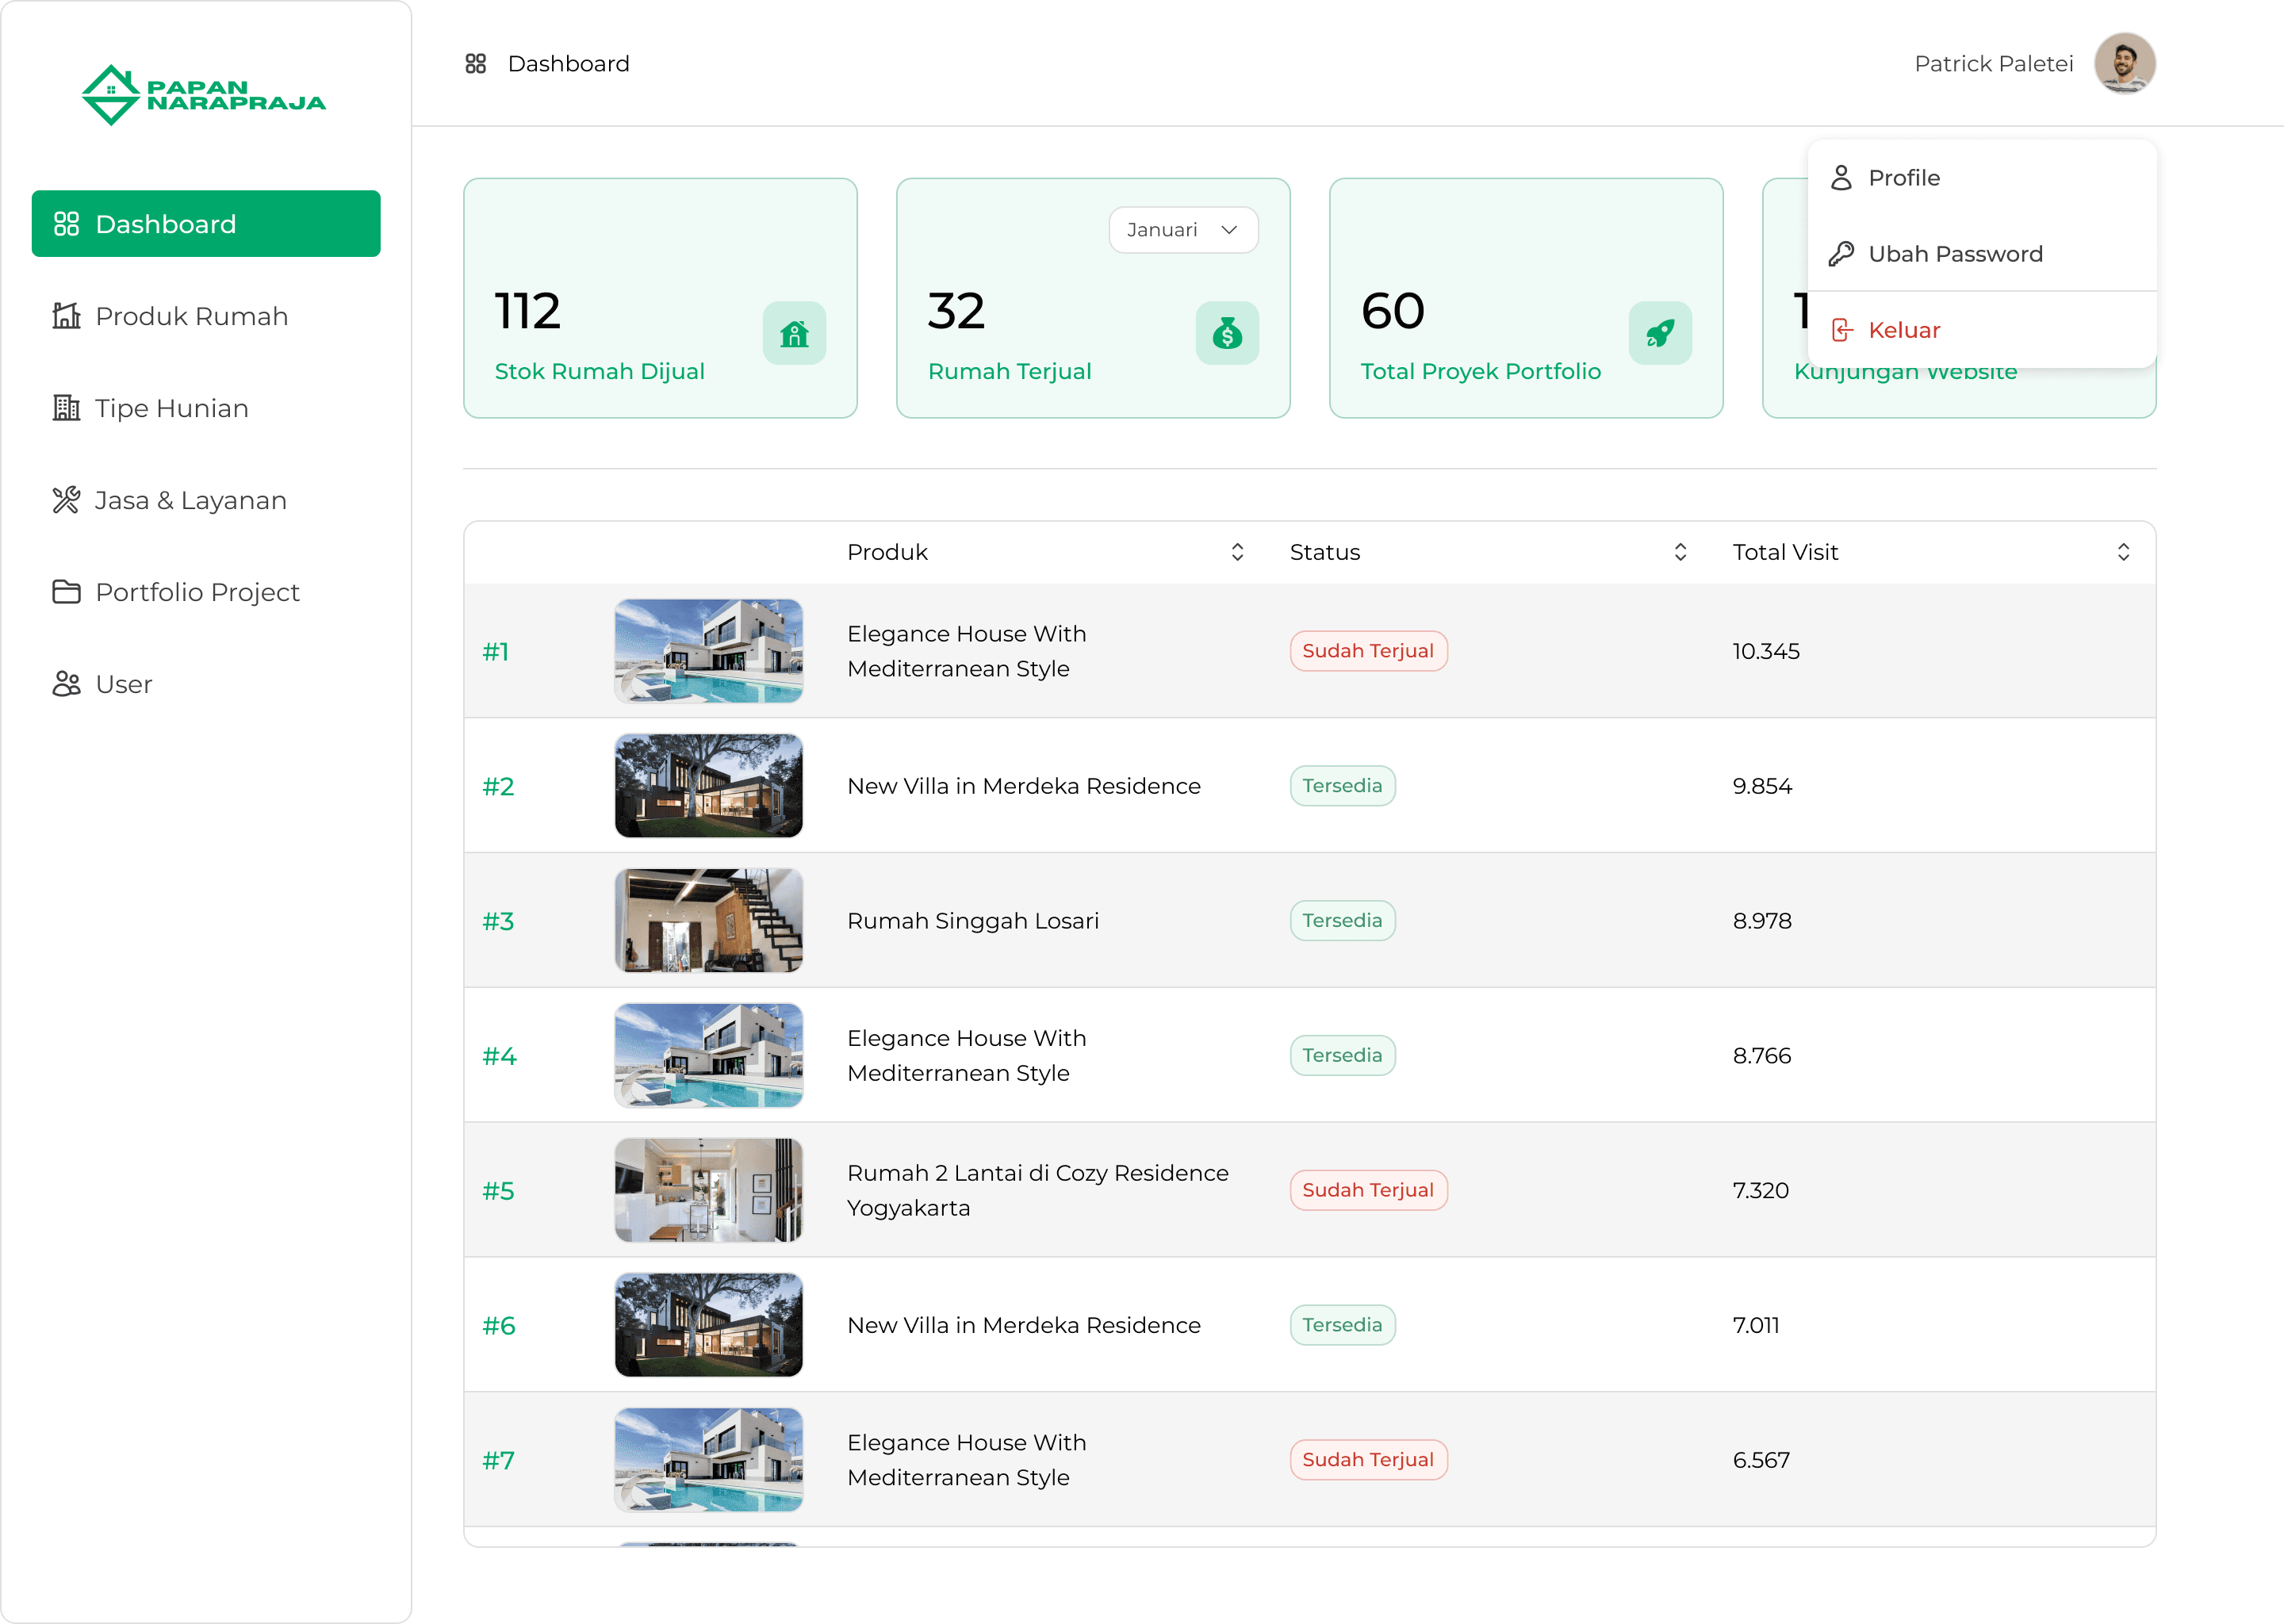Go to the Produk Rumah page

tap(191, 316)
